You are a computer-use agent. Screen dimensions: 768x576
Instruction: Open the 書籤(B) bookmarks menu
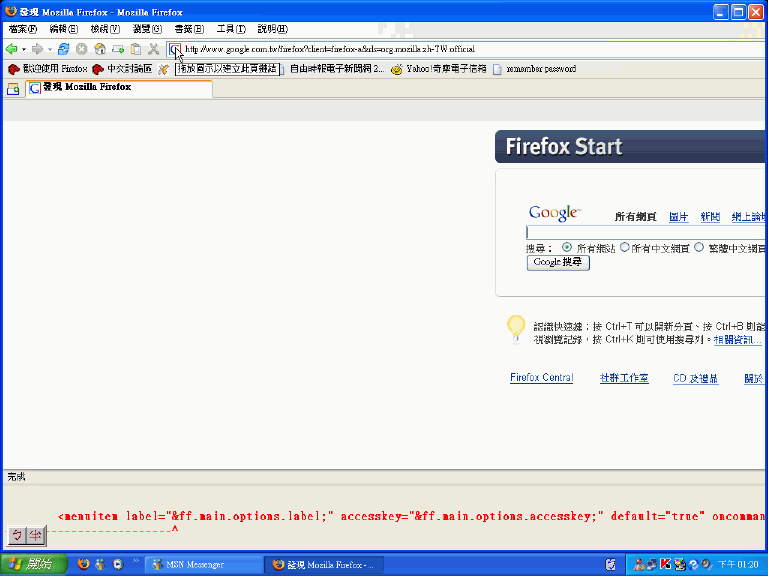coord(189,29)
